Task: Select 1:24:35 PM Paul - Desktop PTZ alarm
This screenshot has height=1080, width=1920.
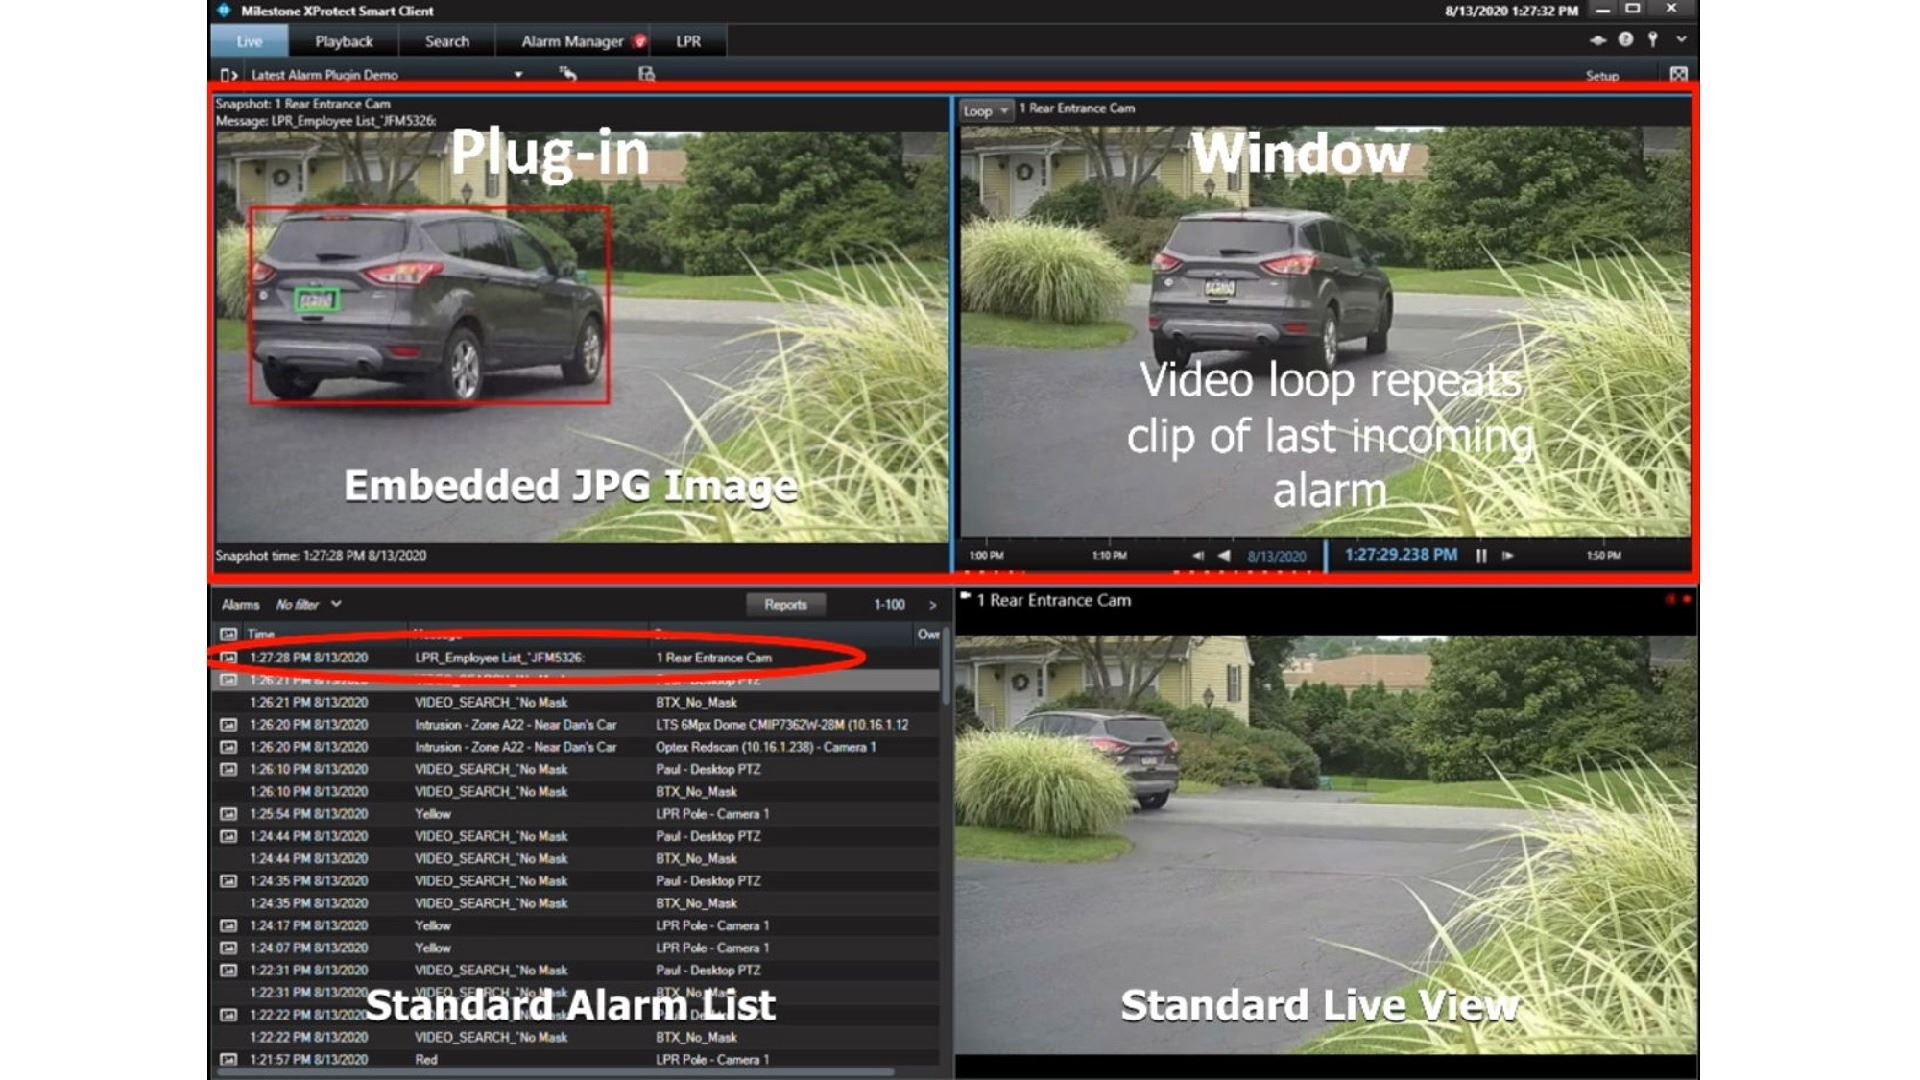Action: tap(575, 881)
